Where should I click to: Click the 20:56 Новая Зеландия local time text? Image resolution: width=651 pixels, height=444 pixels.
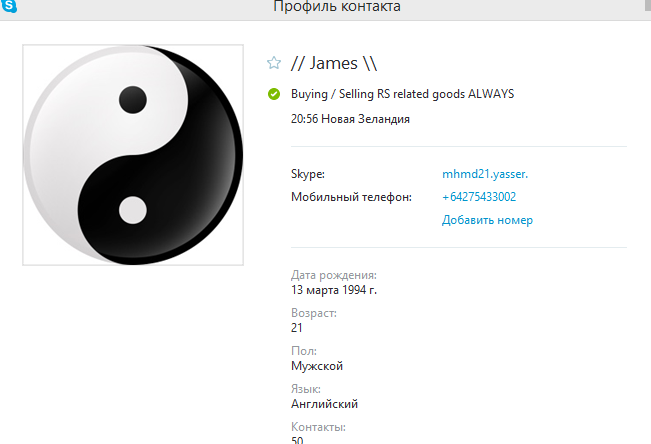tap(350, 119)
